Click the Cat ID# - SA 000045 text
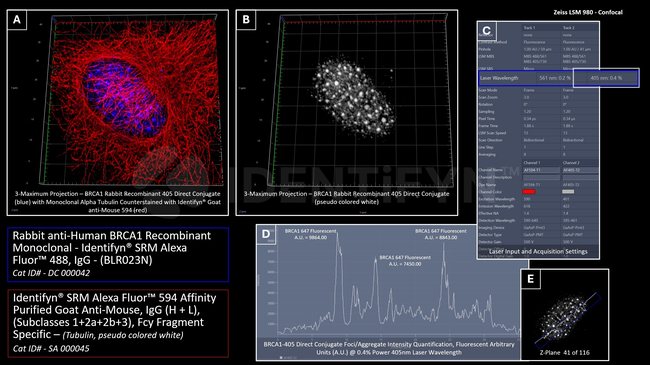 pyautogui.click(x=51, y=348)
